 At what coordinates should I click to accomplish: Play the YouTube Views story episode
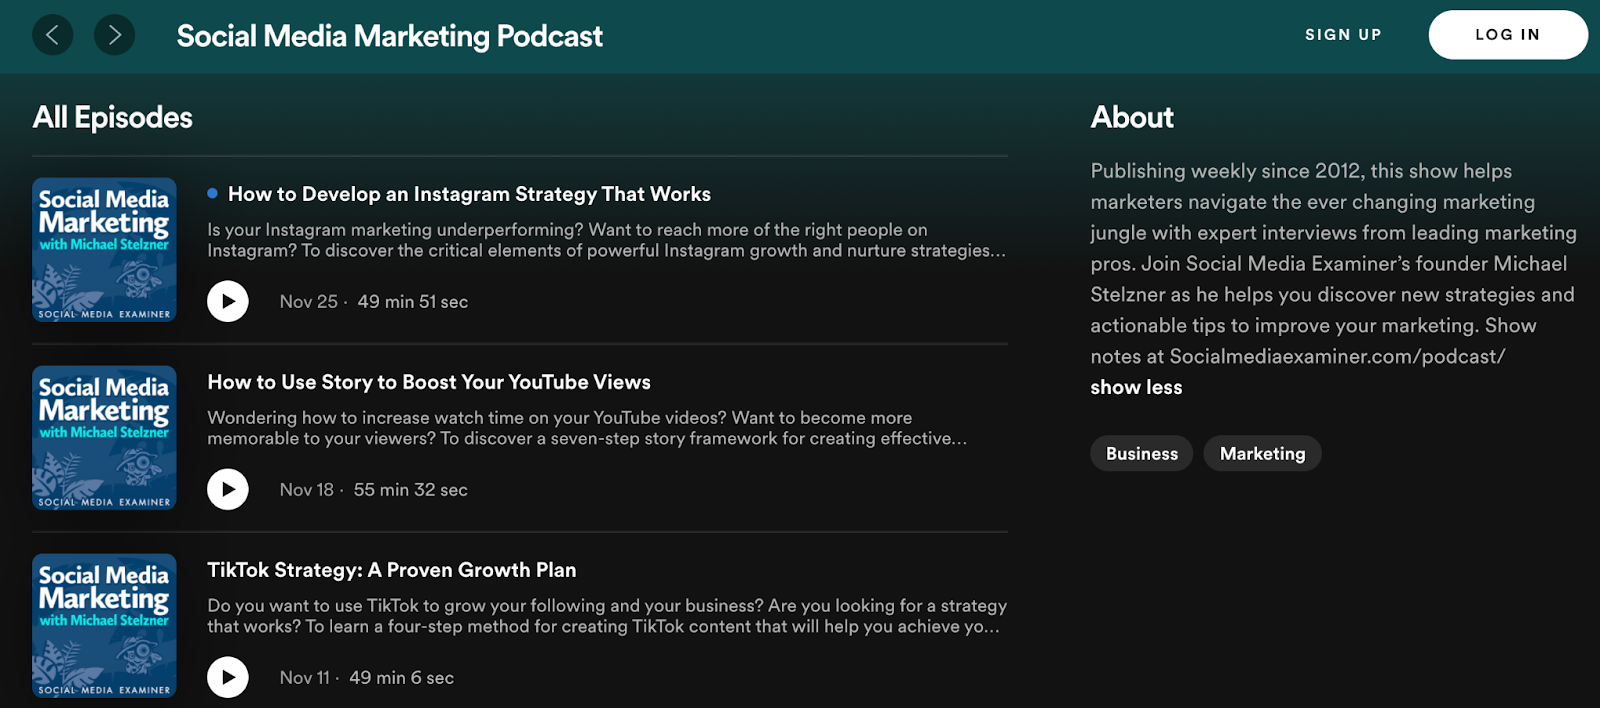[228, 489]
